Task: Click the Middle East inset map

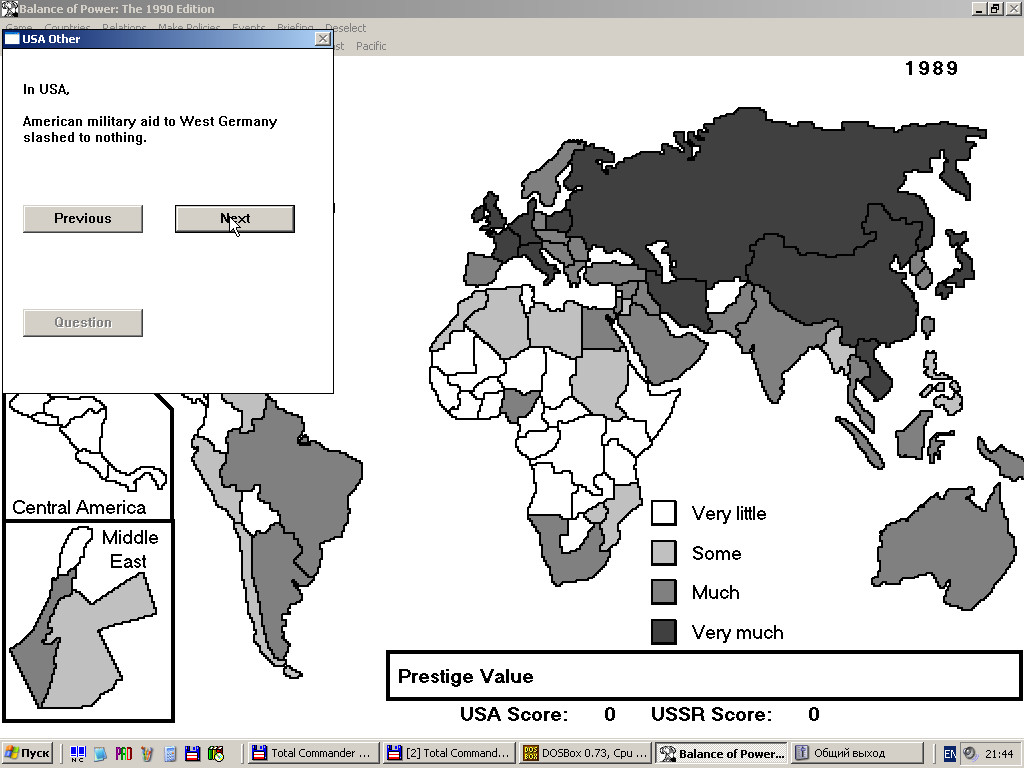Action: [88, 621]
